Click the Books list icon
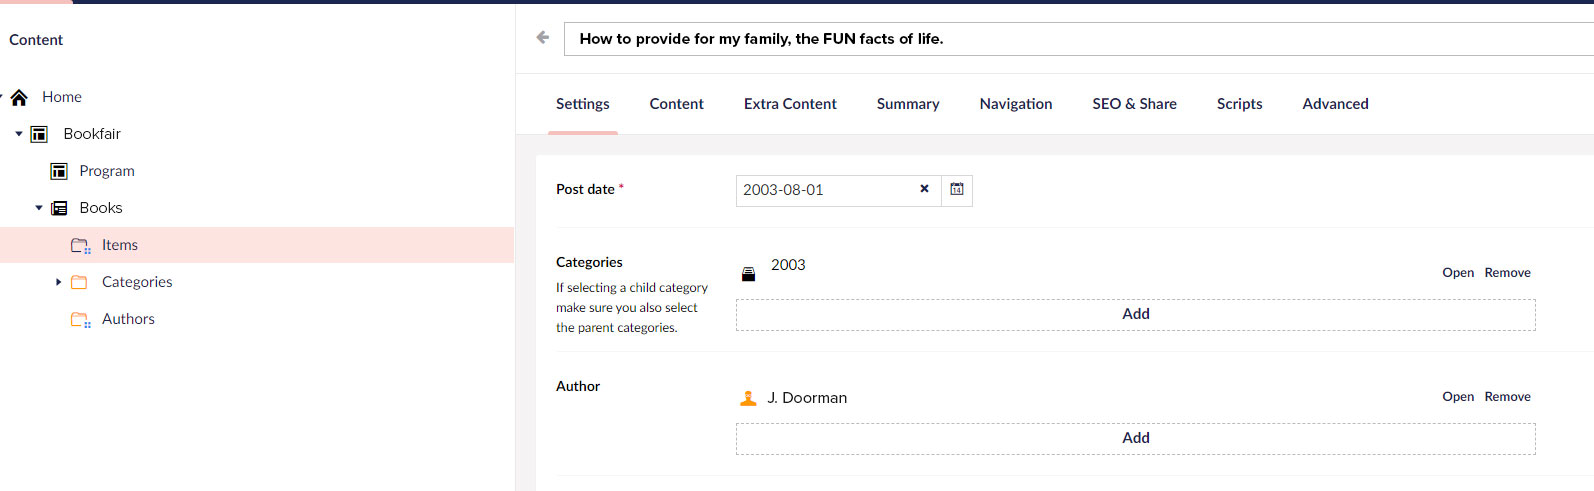This screenshot has width=1594, height=491. point(59,208)
